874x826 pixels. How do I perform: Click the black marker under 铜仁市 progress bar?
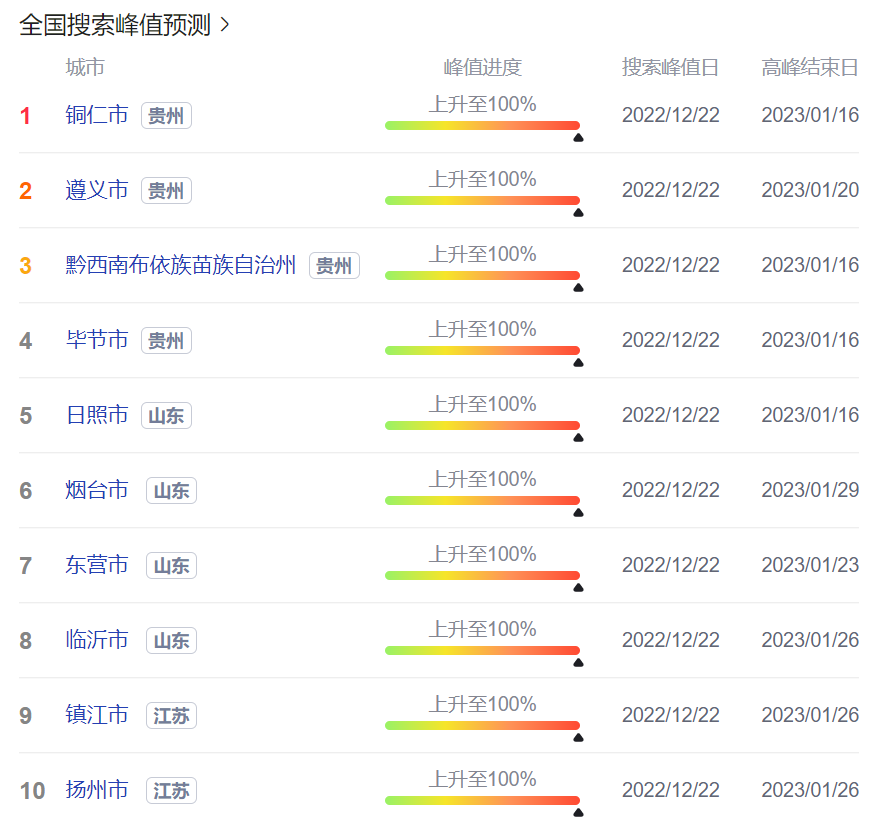tap(579, 138)
